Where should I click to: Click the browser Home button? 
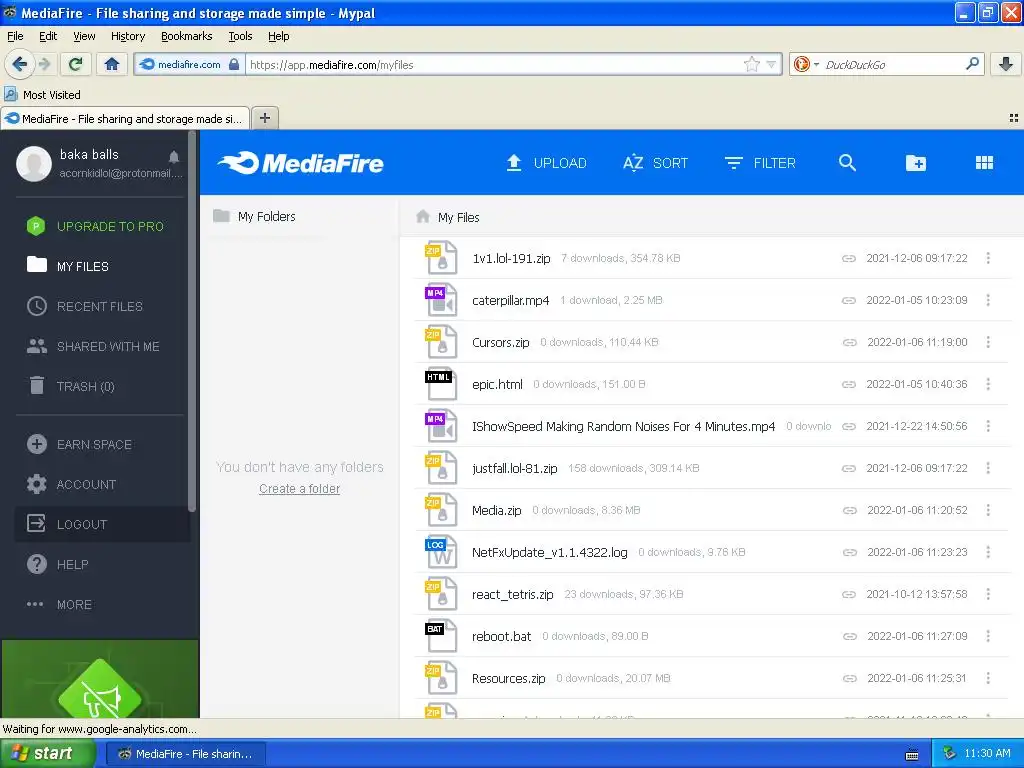[112, 64]
